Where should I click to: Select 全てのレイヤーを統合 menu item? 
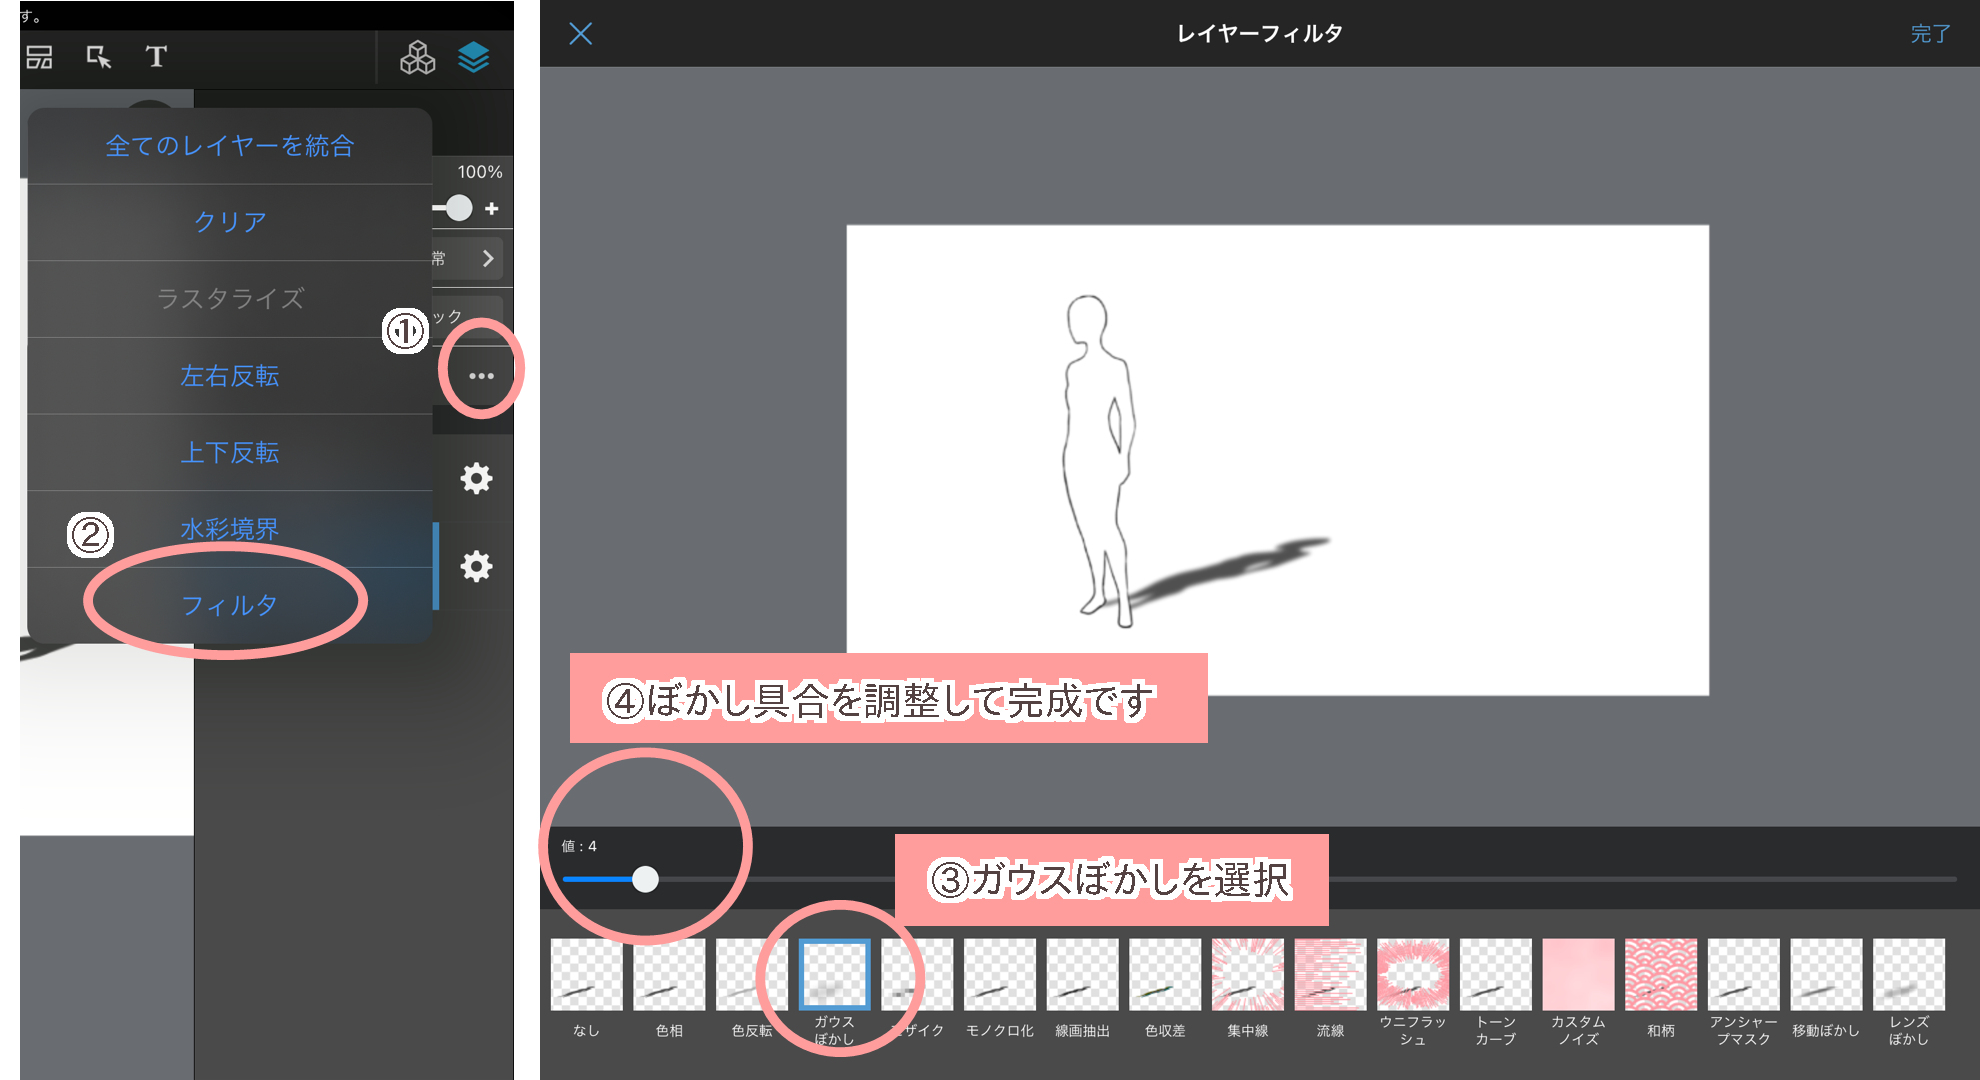pos(230,146)
